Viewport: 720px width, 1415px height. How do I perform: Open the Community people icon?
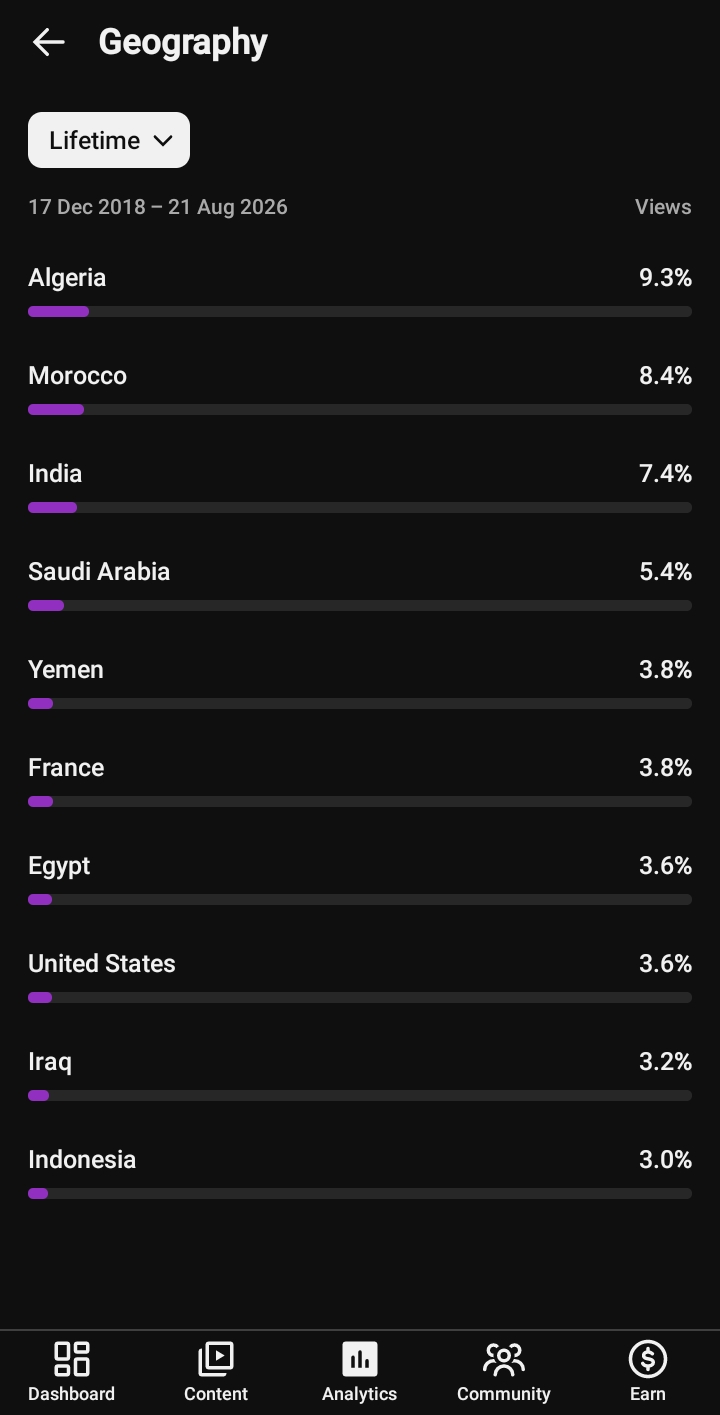coord(504,1359)
